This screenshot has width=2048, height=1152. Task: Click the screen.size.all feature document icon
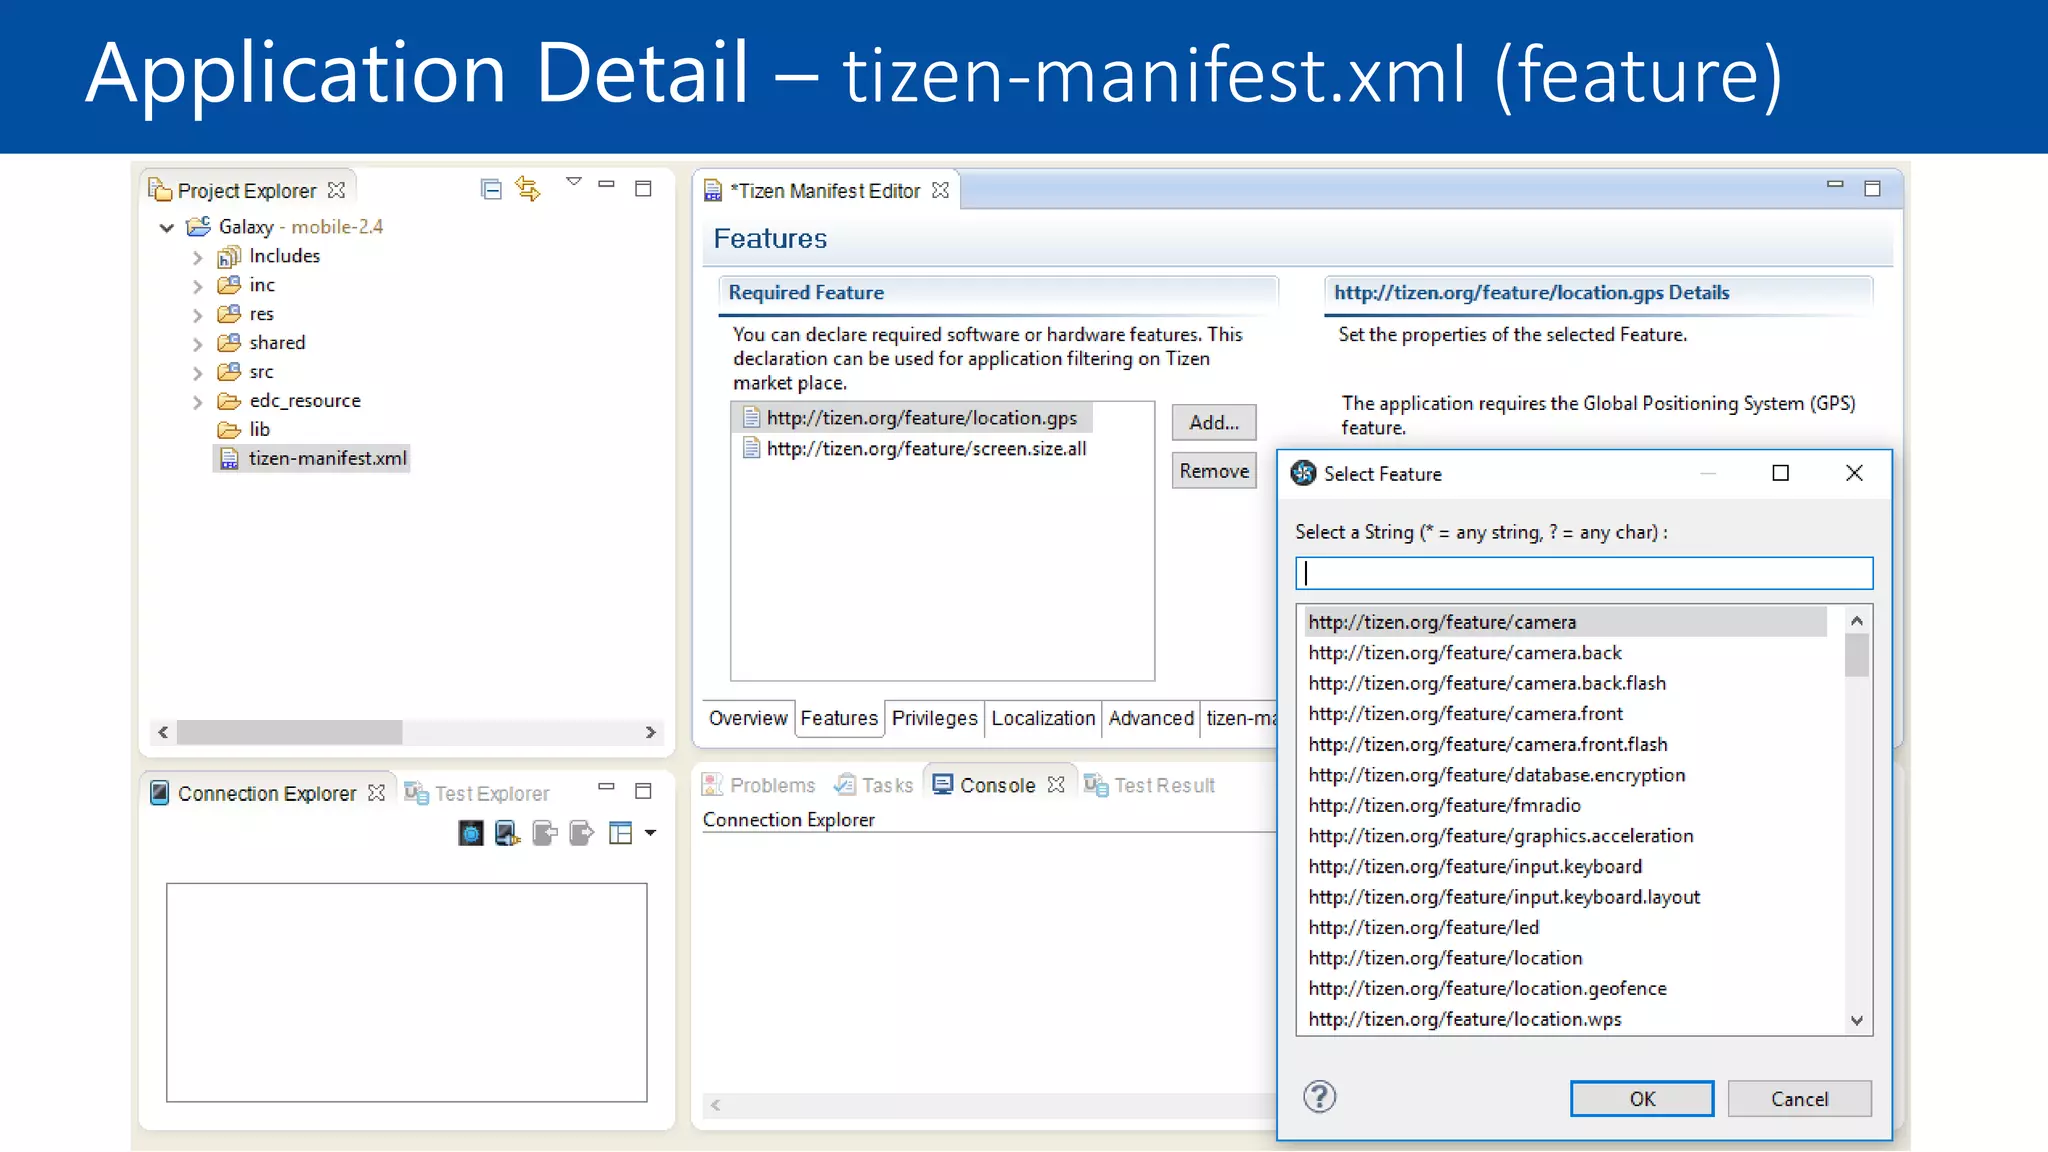pyautogui.click(x=751, y=448)
